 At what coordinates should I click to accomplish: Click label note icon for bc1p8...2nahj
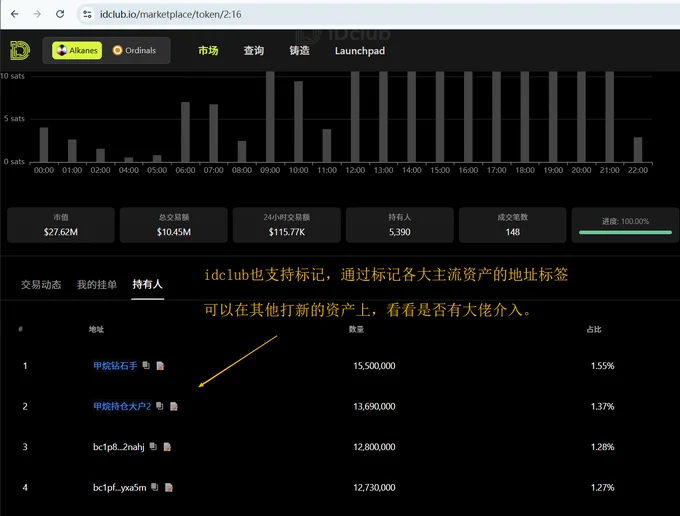[x=167, y=447]
